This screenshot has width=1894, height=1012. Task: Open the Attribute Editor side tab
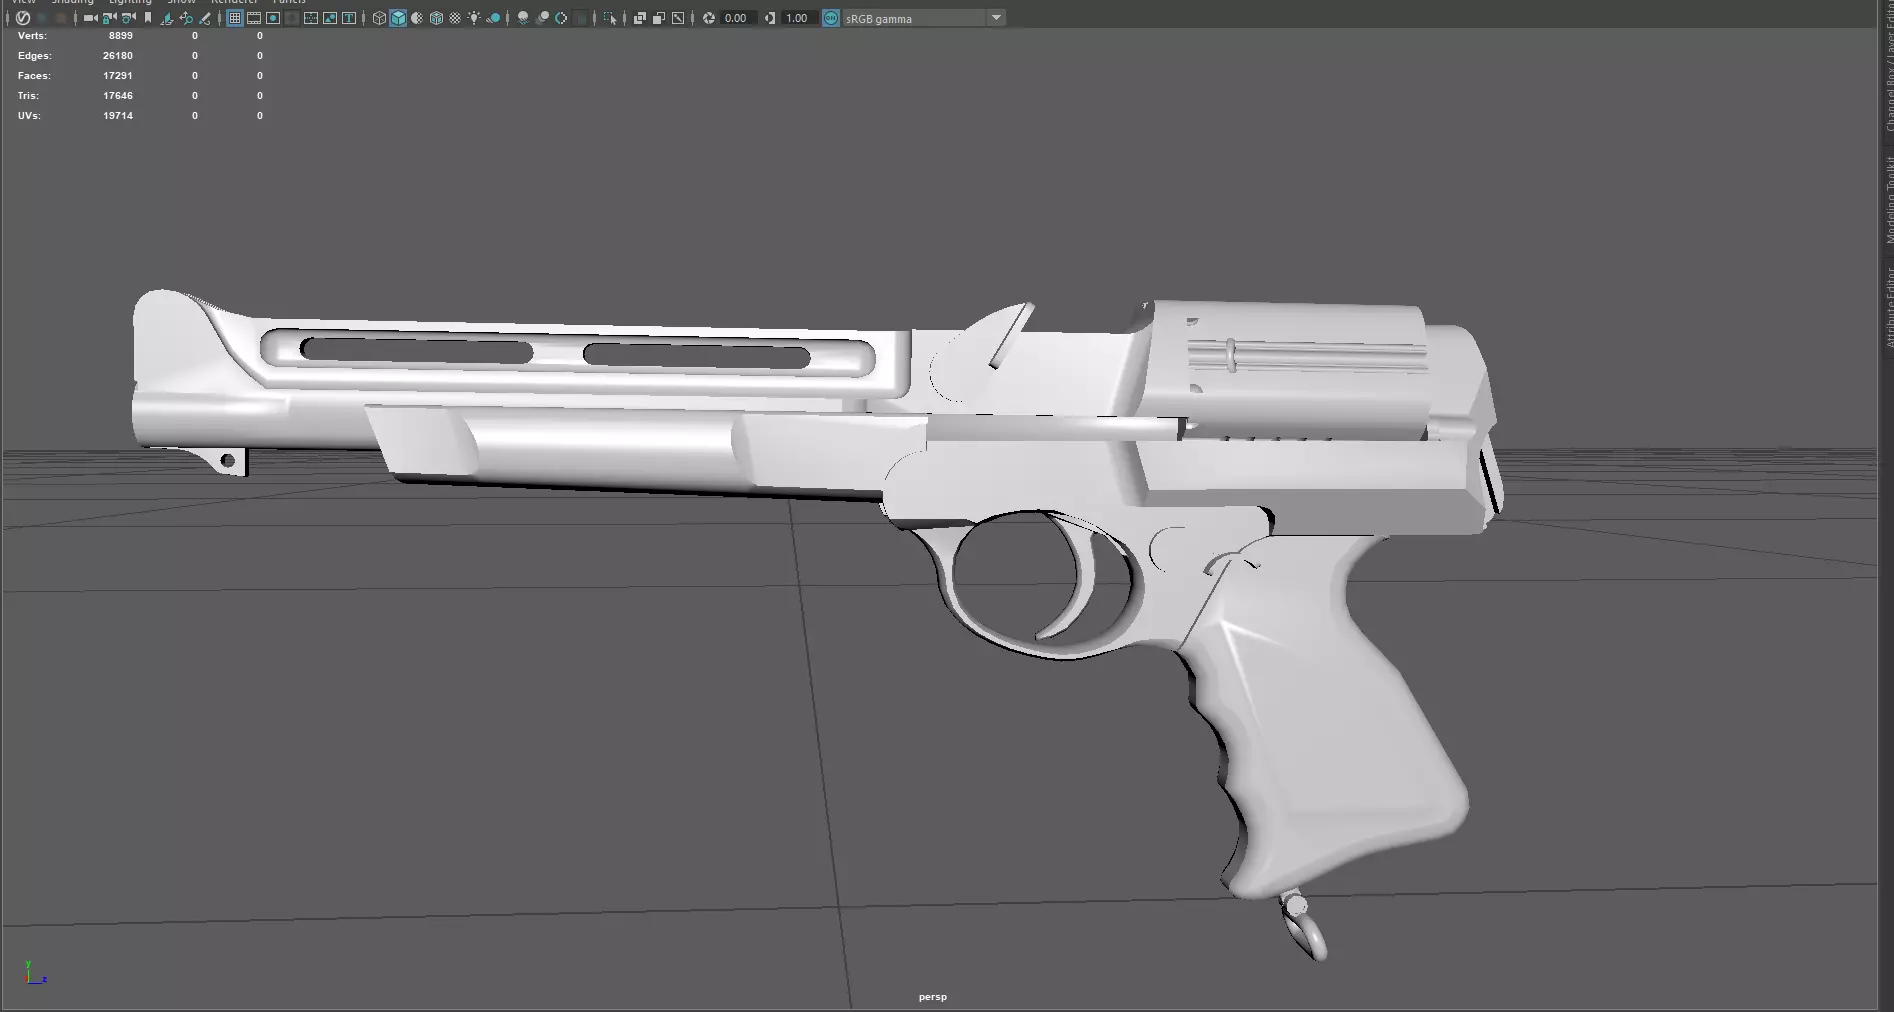[x=1888, y=307]
